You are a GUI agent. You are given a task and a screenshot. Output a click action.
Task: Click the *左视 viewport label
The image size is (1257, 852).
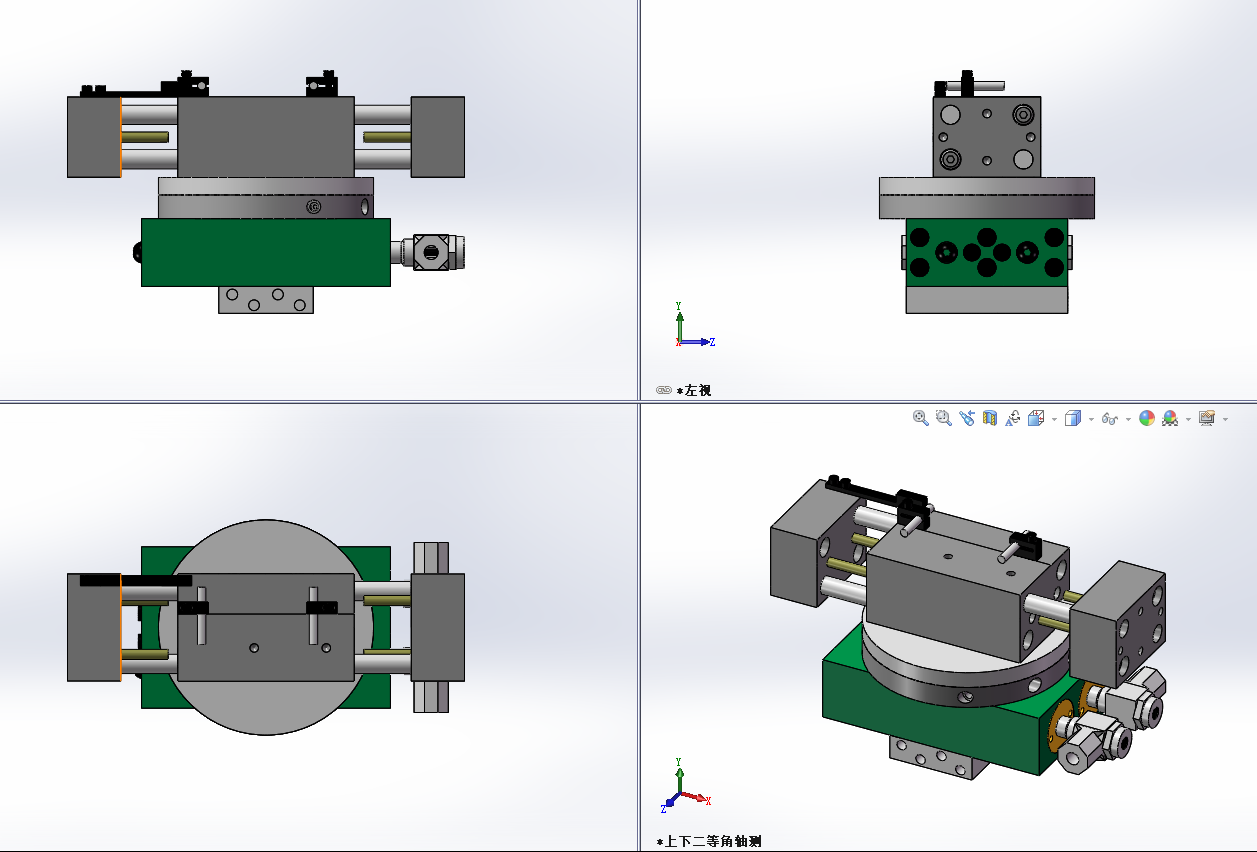pyautogui.click(x=694, y=390)
